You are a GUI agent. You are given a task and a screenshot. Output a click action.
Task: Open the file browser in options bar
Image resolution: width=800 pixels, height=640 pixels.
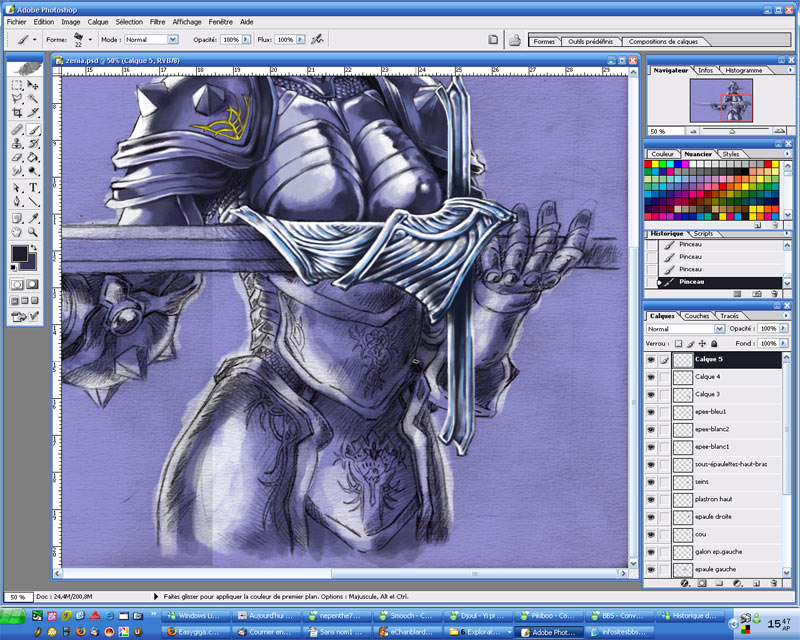(515, 40)
